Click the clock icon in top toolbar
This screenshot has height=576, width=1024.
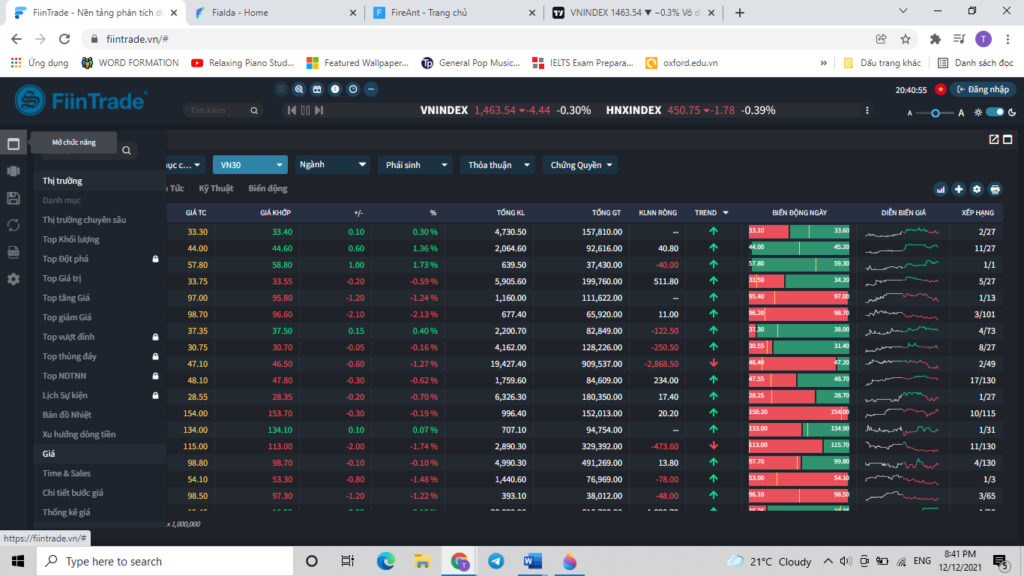click(x=353, y=89)
